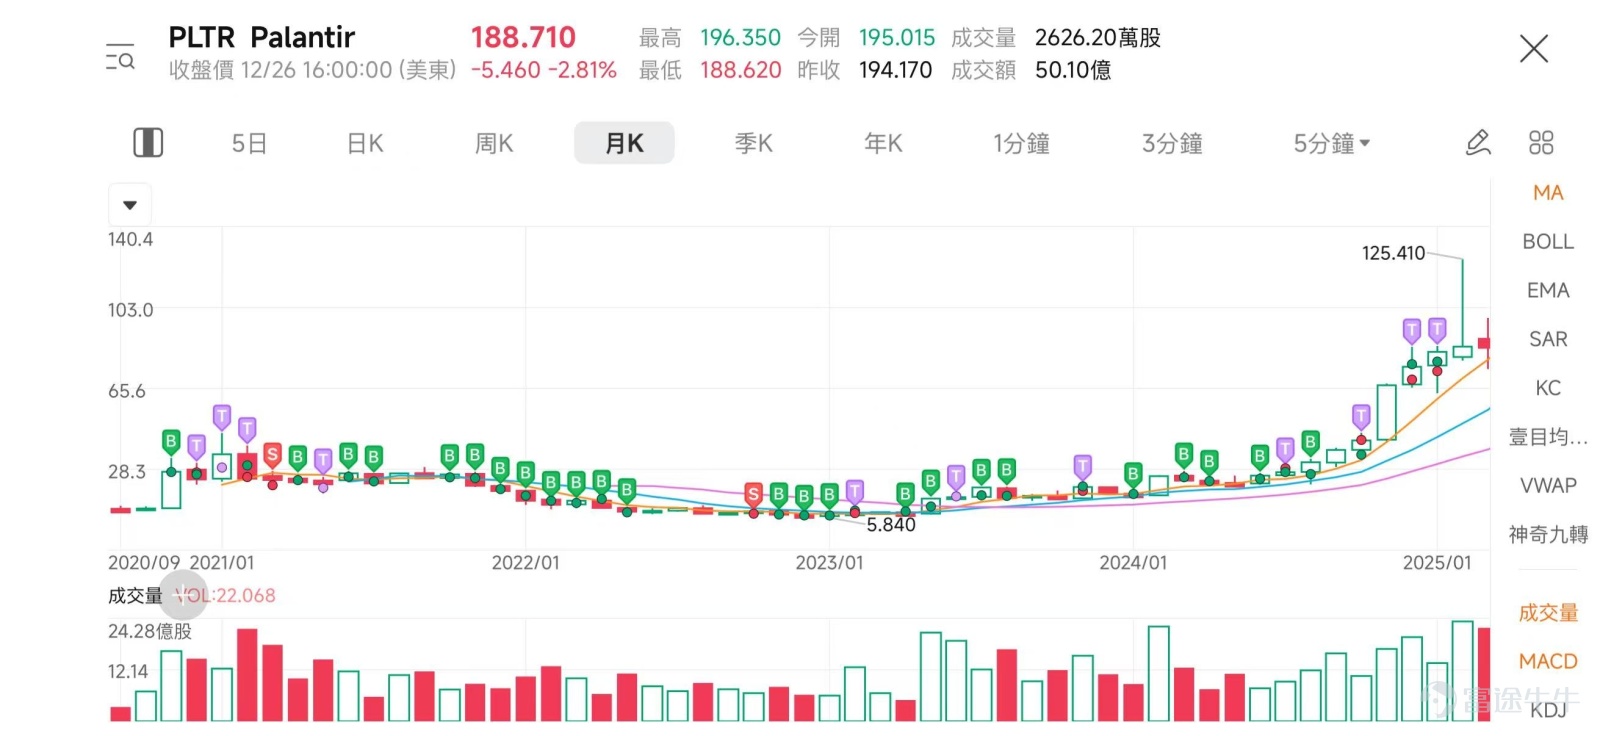Open the drawing pencil tool
This screenshot has width=1600, height=736.
pos(1478,143)
